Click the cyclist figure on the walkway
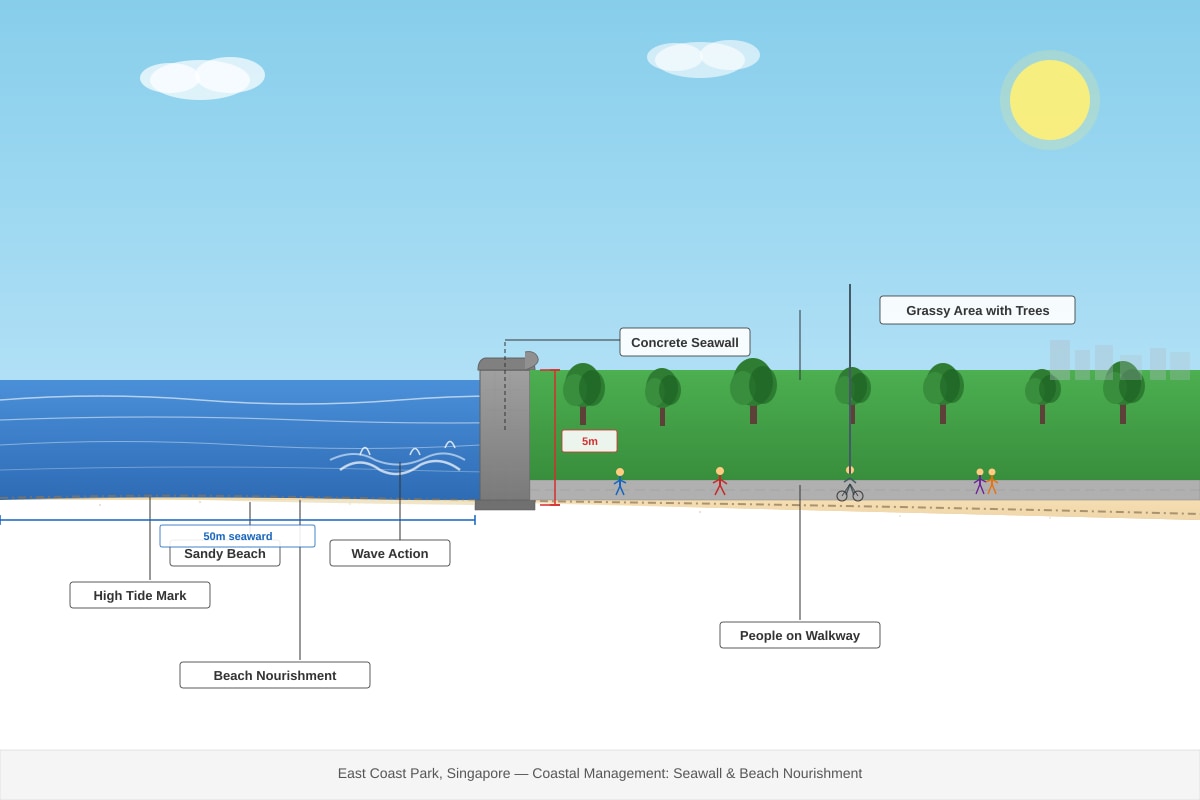 [850, 484]
